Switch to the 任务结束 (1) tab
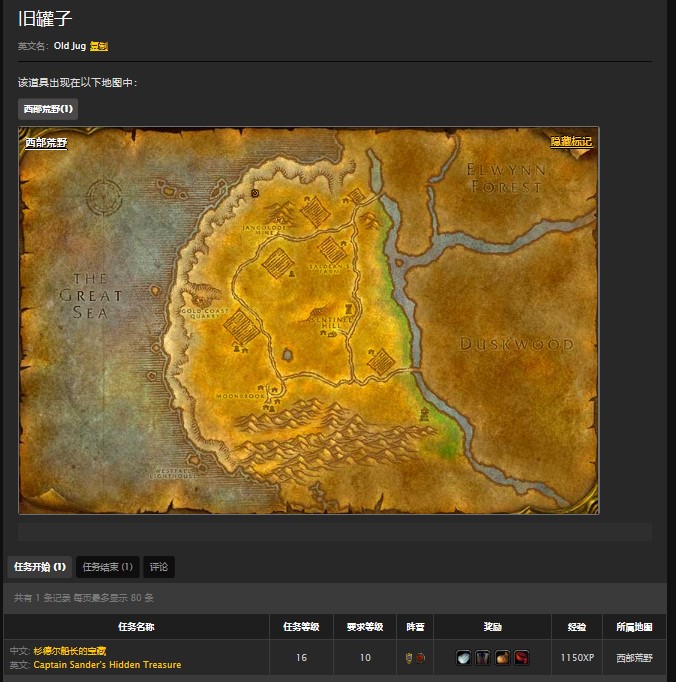This screenshot has width=676, height=682. click(x=107, y=567)
